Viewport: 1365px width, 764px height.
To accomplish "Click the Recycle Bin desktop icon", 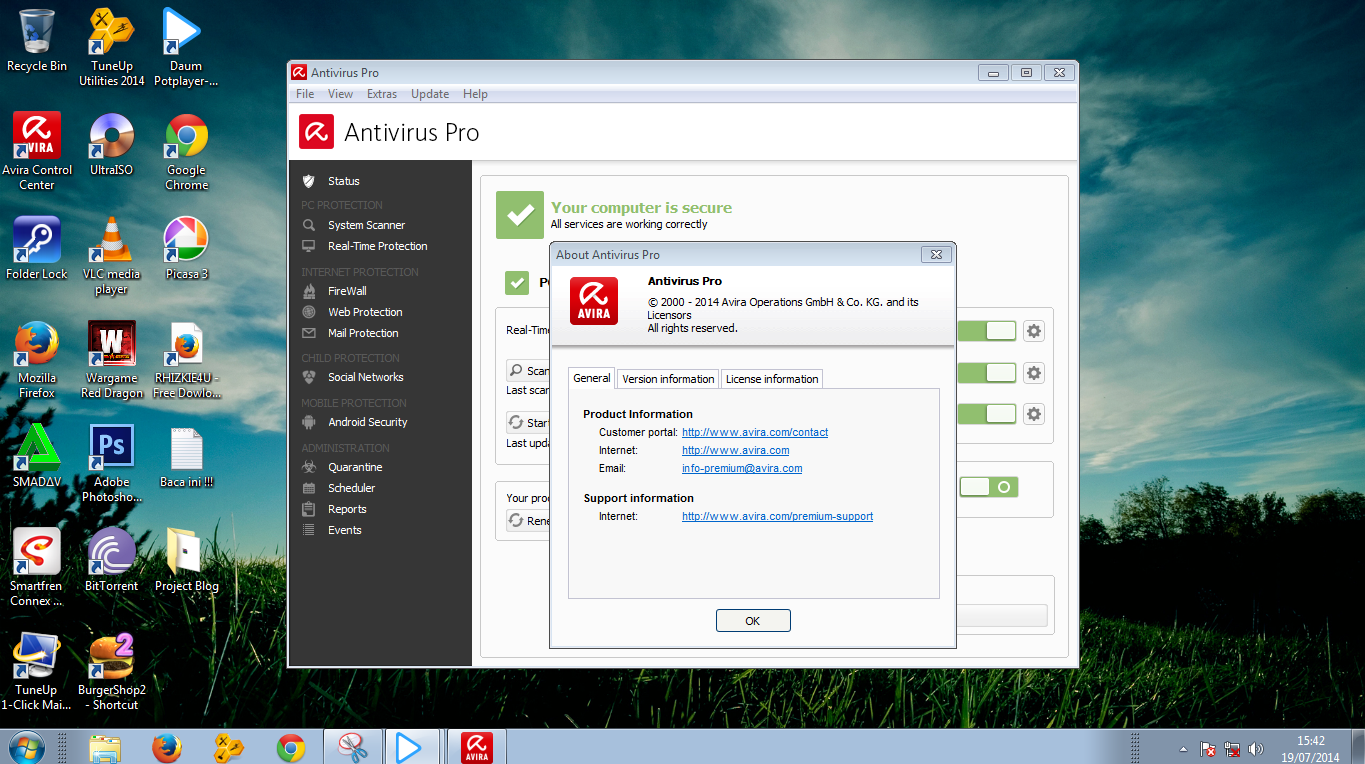I will click(37, 40).
